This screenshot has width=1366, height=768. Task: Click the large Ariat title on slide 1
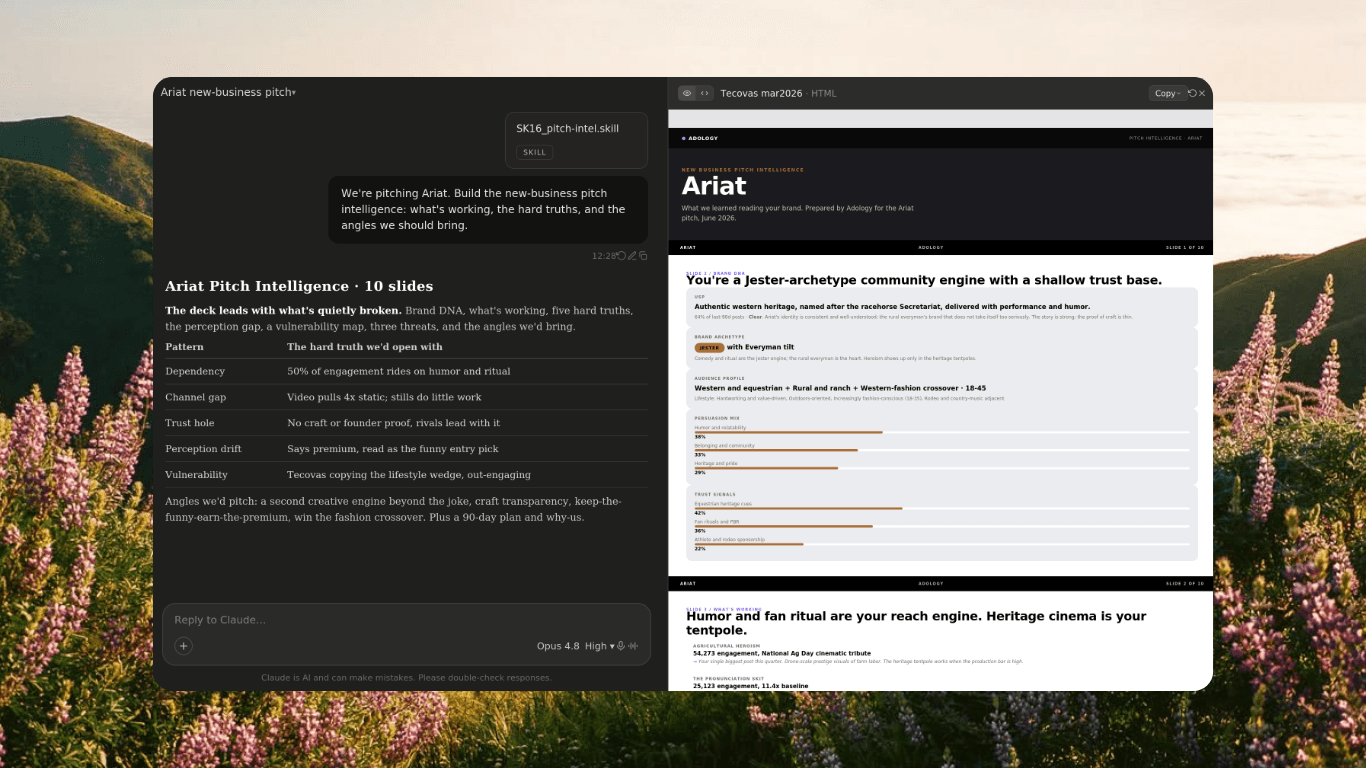coord(714,186)
